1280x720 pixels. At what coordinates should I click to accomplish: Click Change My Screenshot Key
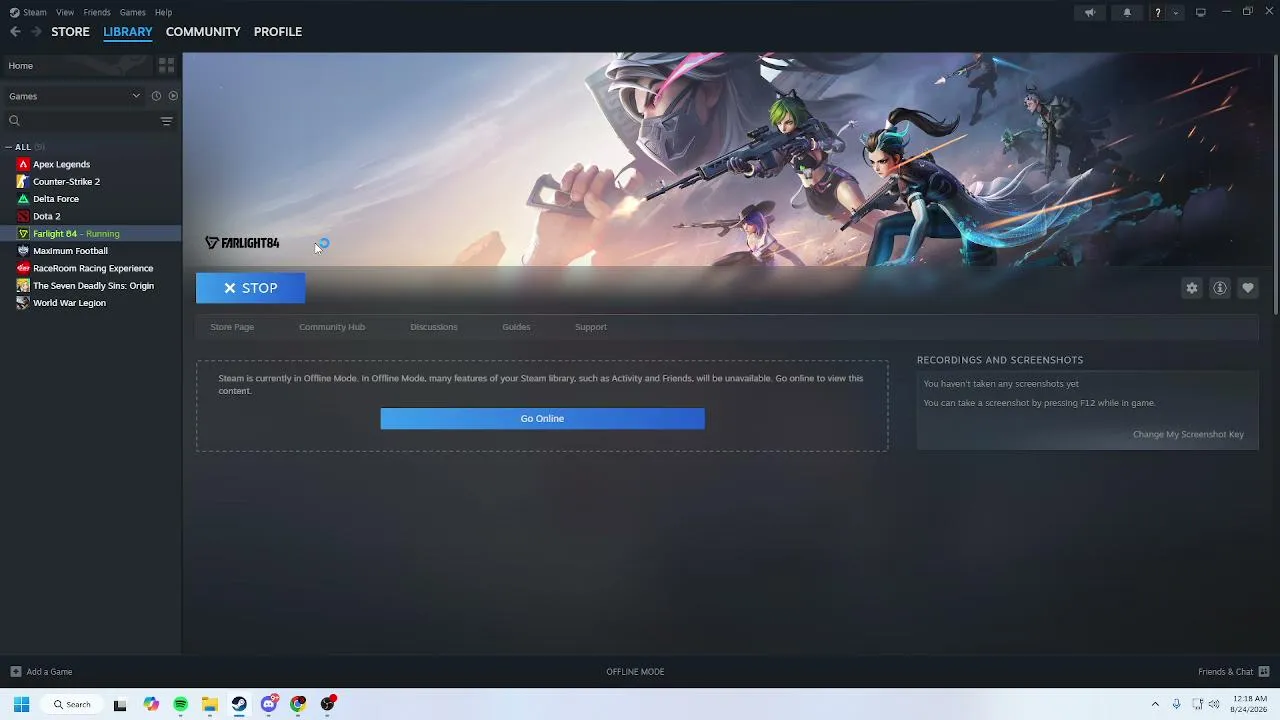1188,434
